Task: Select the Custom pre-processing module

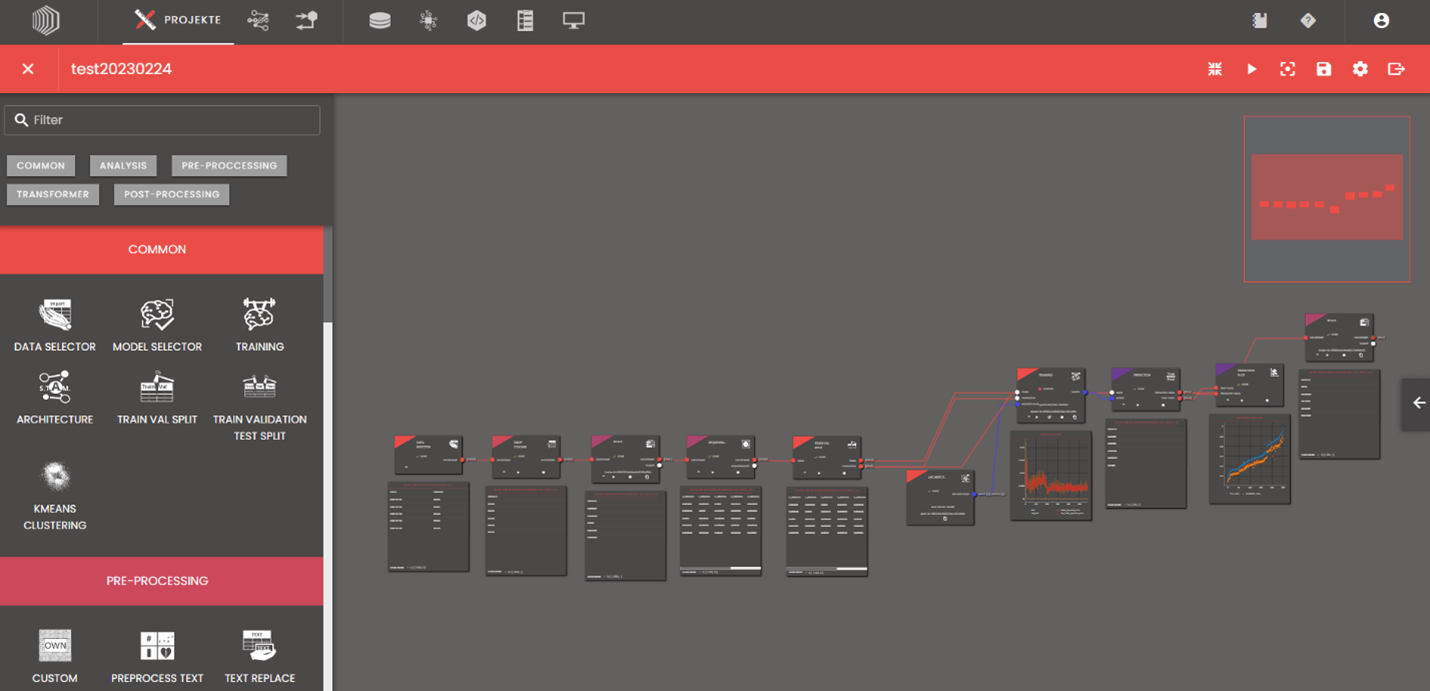Action: pos(55,656)
